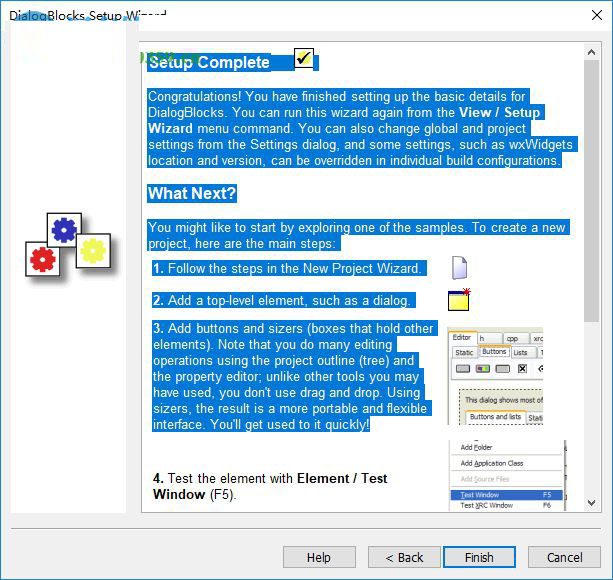613x580 pixels.
Task: Click the editor palette screenshot thumbnail
Action: tap(495, 376)
